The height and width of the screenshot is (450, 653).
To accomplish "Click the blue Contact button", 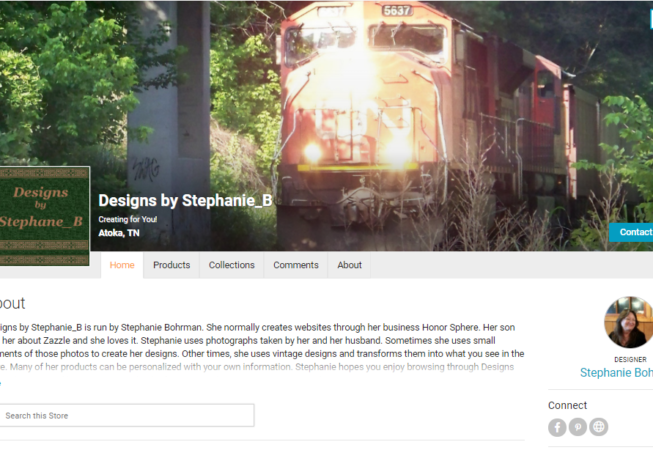I will (631, 232).
